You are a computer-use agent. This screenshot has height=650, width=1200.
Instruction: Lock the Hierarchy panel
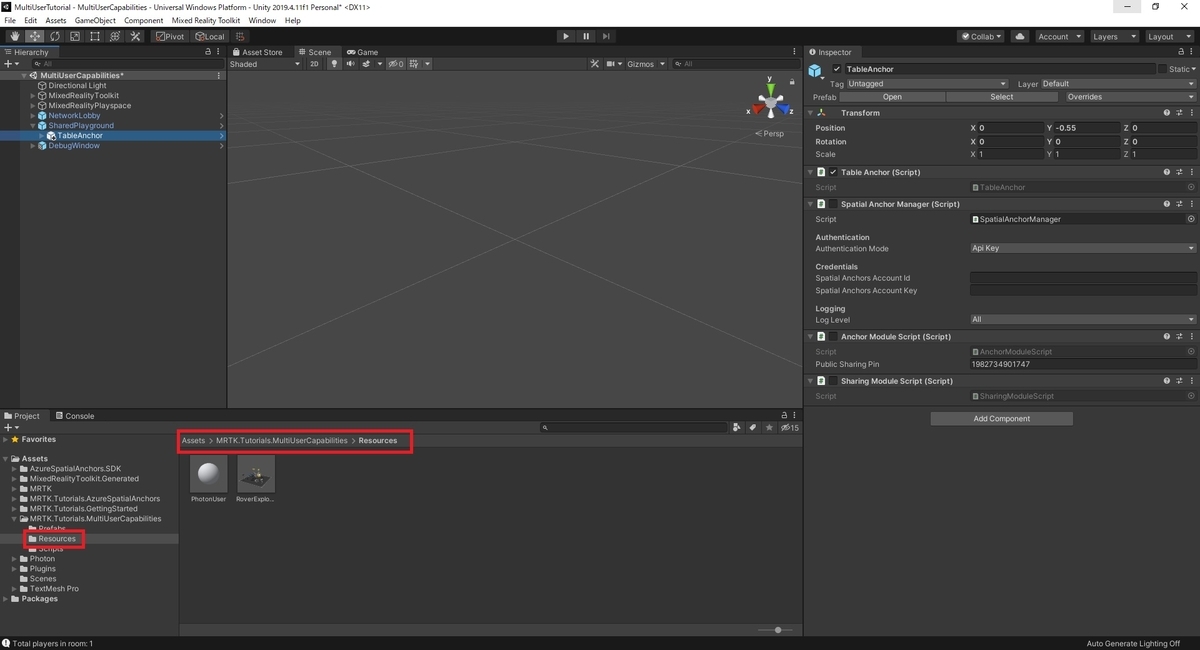pos(208,52)
